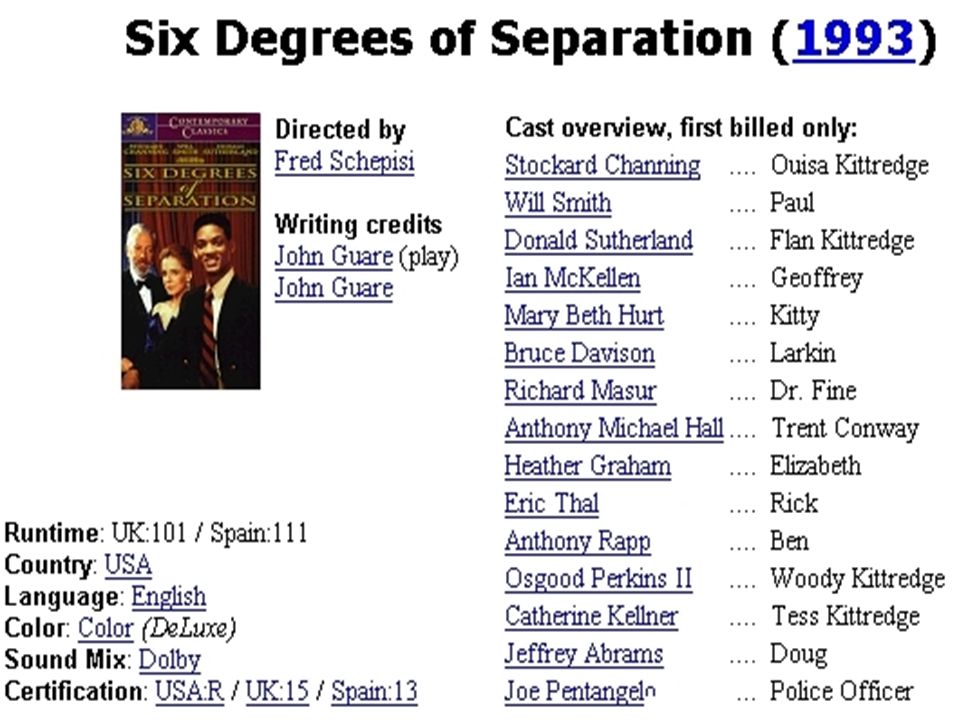Image resolution: width=960 pixels, height=720 pixels.
Task: Open Bruce Davison's cast entry
Action: 580,353
